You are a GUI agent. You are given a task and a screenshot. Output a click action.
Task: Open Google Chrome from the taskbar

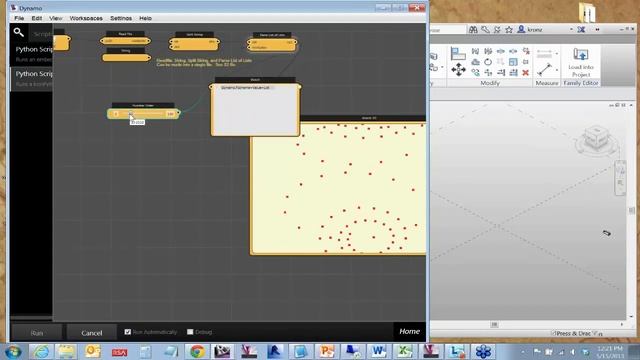[x=197, y=351]
